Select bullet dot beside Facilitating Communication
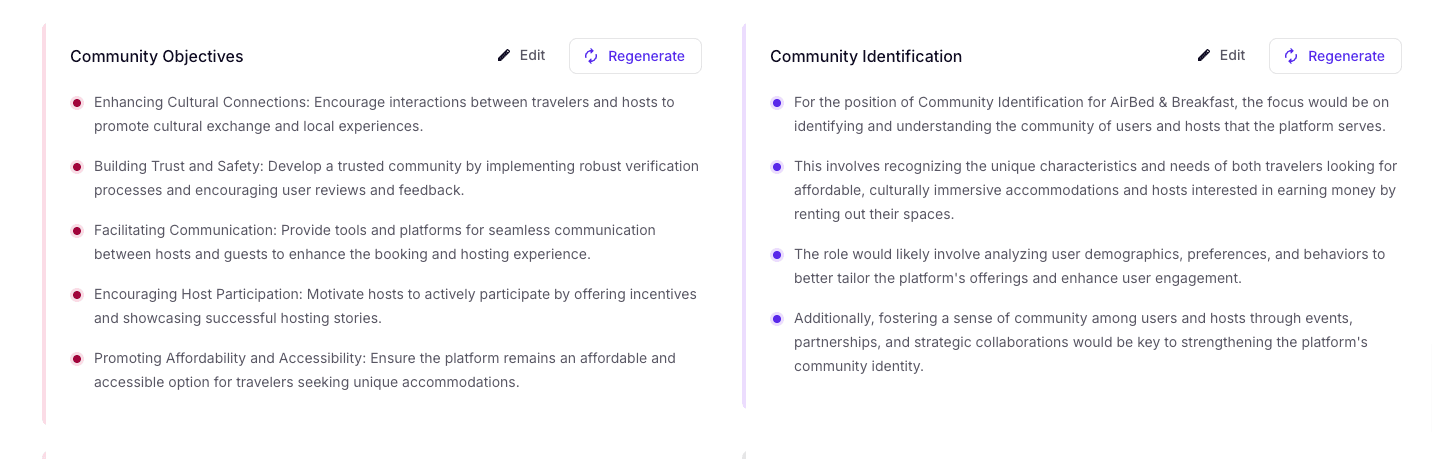Viewport: 1432px width, 459px height. tap(77, 231)
